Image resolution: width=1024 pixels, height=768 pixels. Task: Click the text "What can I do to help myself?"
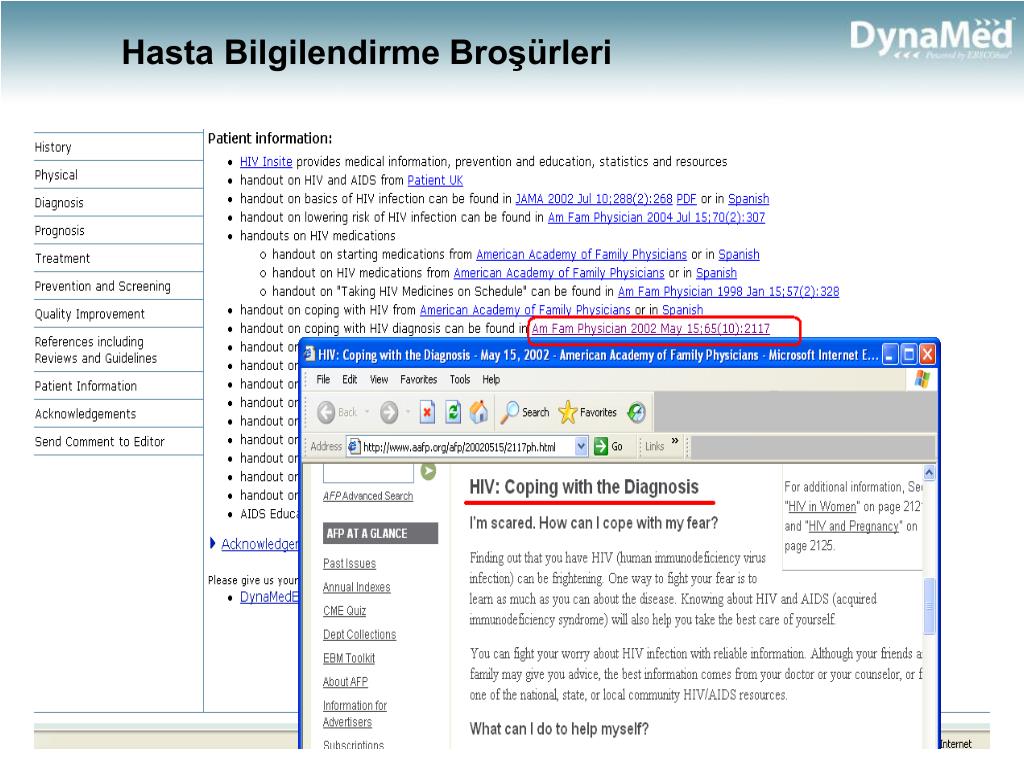[x=559, y=729]
